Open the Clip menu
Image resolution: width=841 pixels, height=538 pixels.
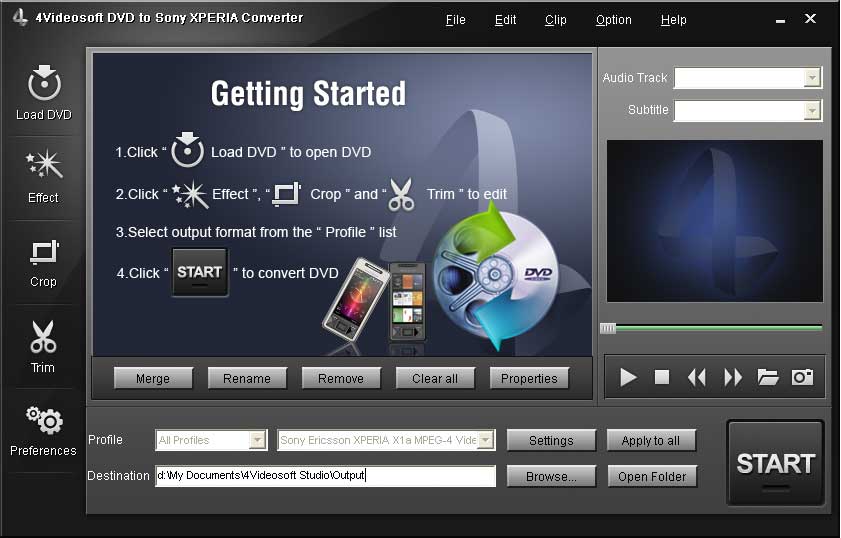pyautogui.click(x=555, y=20)
